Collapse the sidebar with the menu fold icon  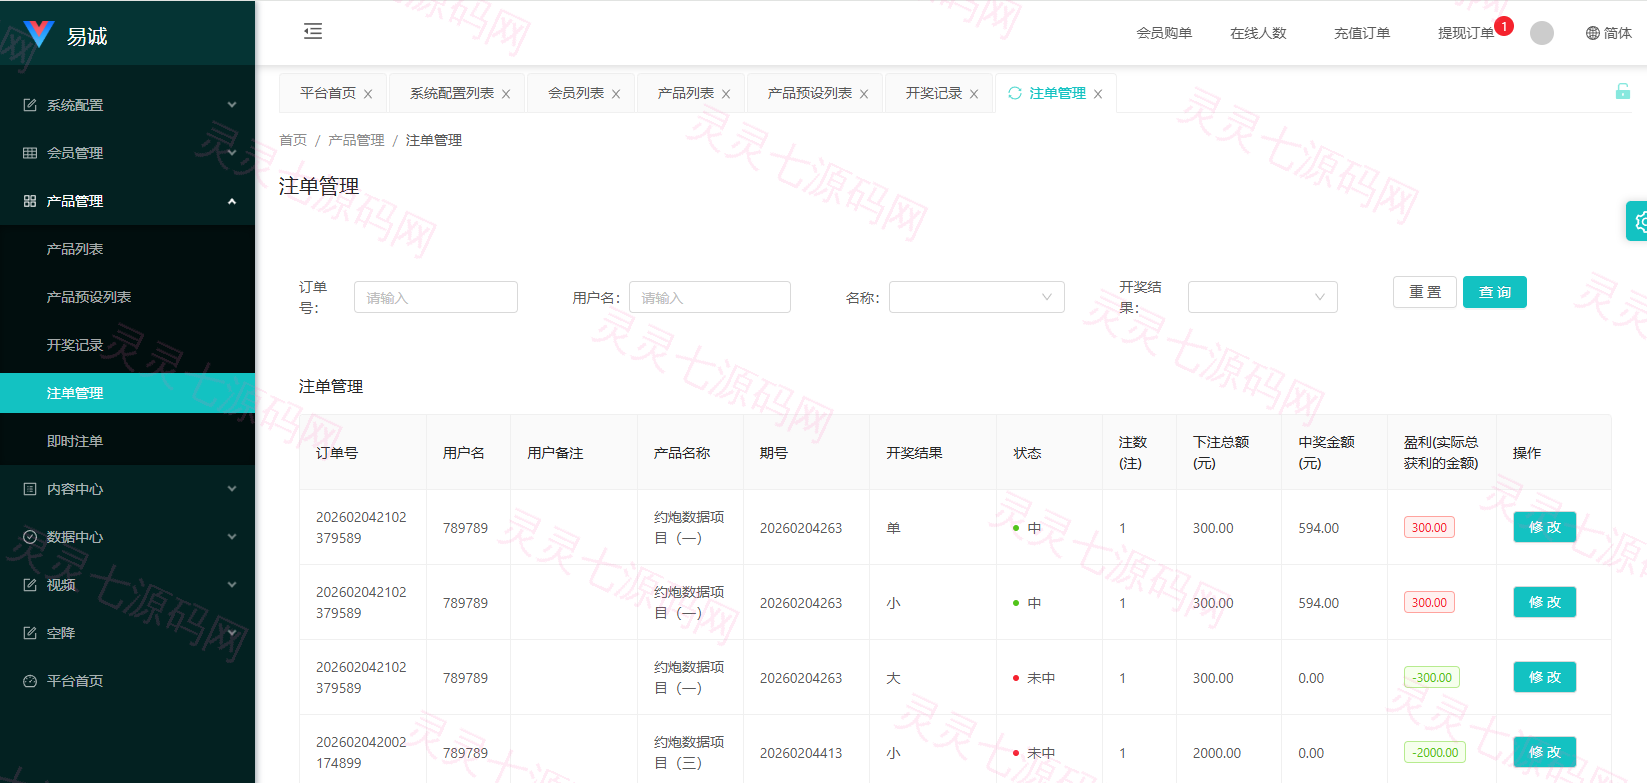(313, 31)
